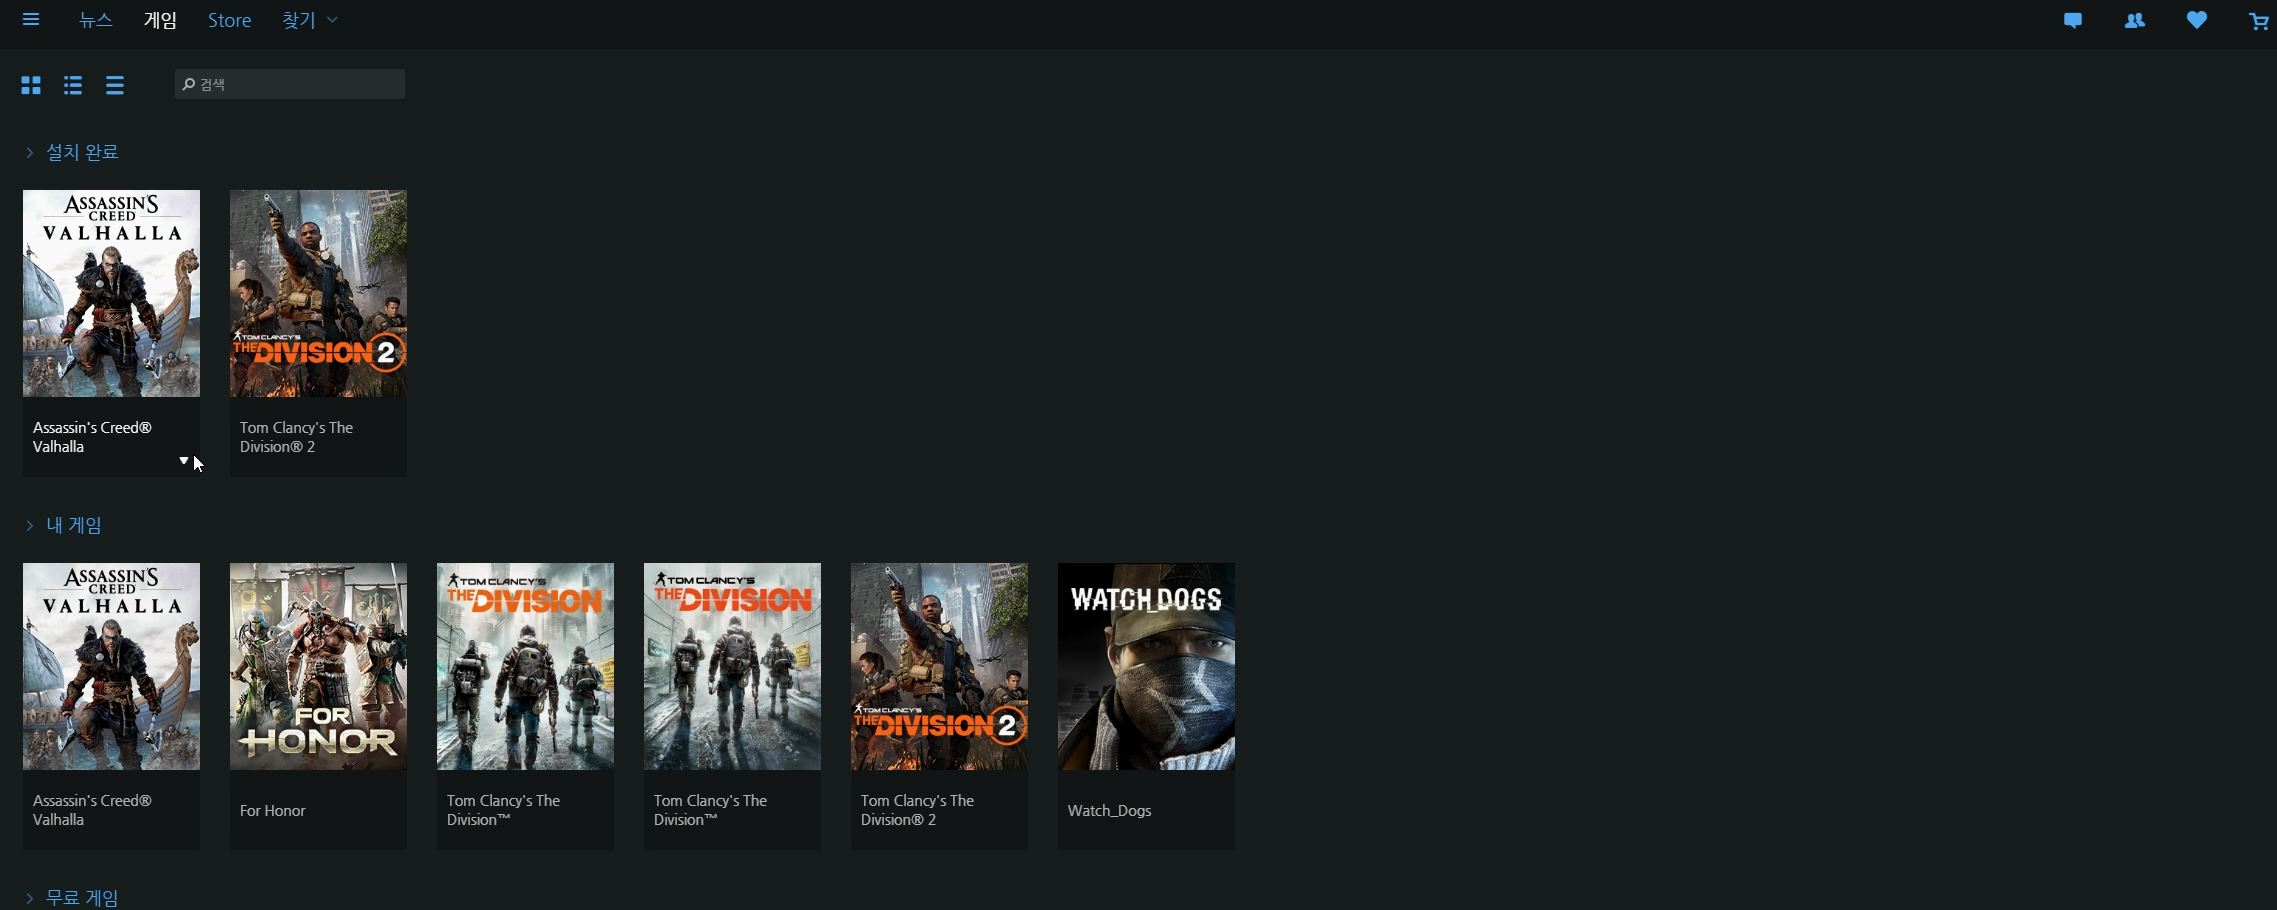Image resolution: width=2277 pixels, height=910 pixels.
Task: Switch to compact list view
Action: [x=115, y=85]
